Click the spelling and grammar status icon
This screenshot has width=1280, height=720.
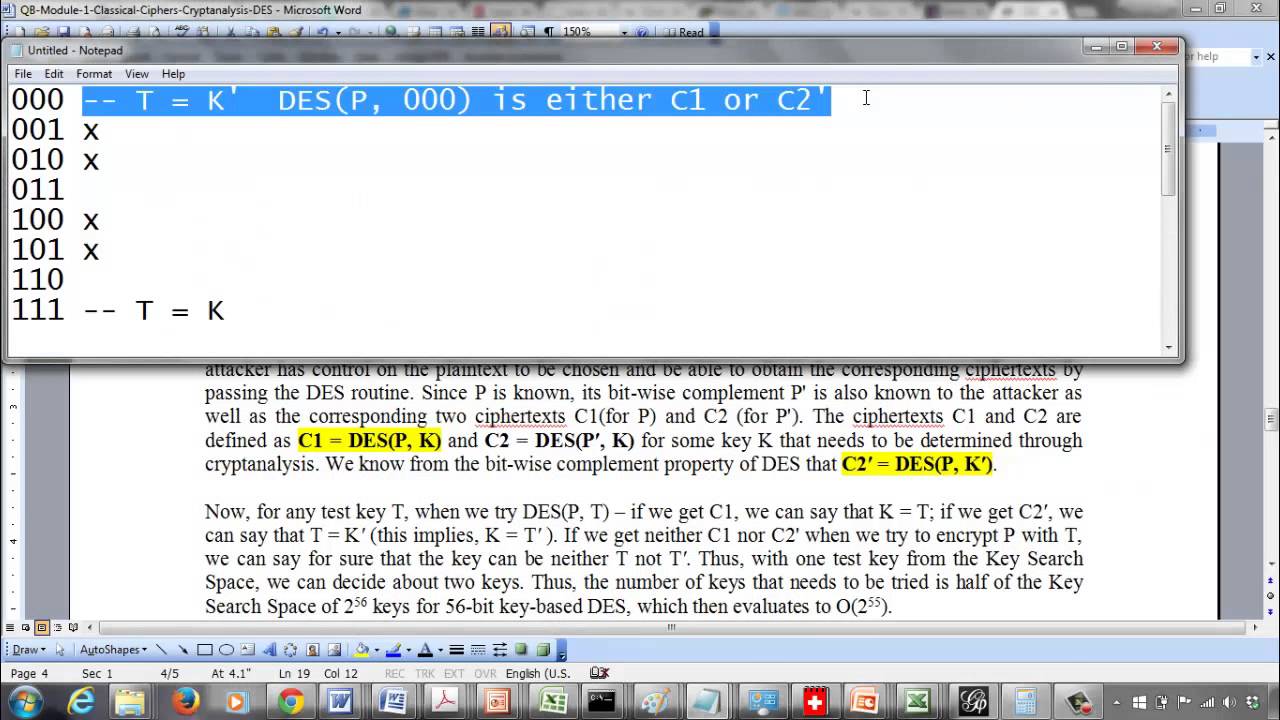[x=600, y=673]
